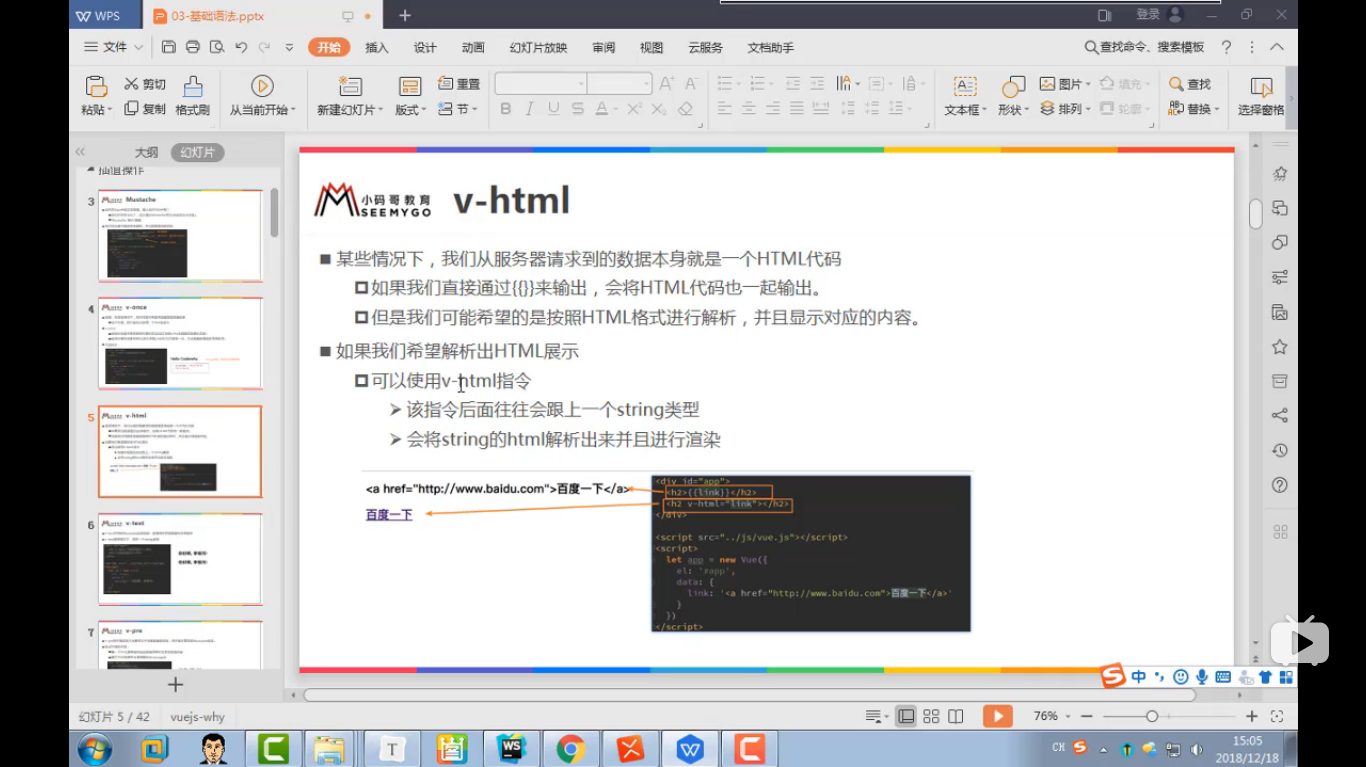Open the Document Assistant (文档助手) tab

[771, 47]
